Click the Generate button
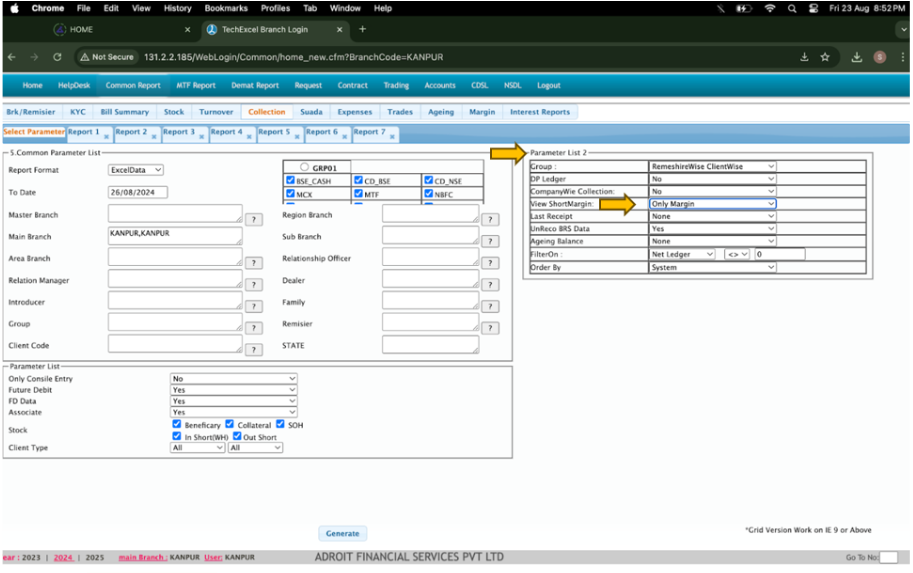 (342, 534)
